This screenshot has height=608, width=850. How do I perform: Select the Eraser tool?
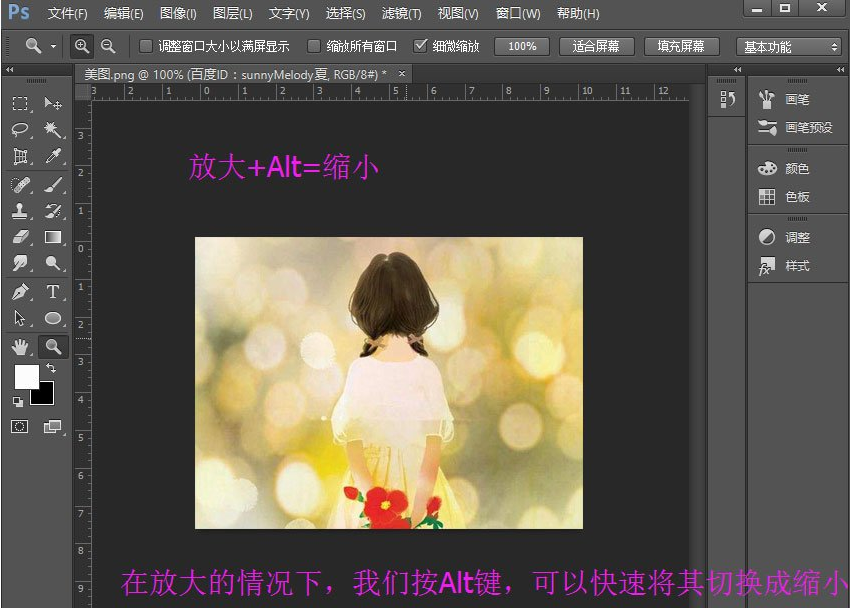click(20, 237)
